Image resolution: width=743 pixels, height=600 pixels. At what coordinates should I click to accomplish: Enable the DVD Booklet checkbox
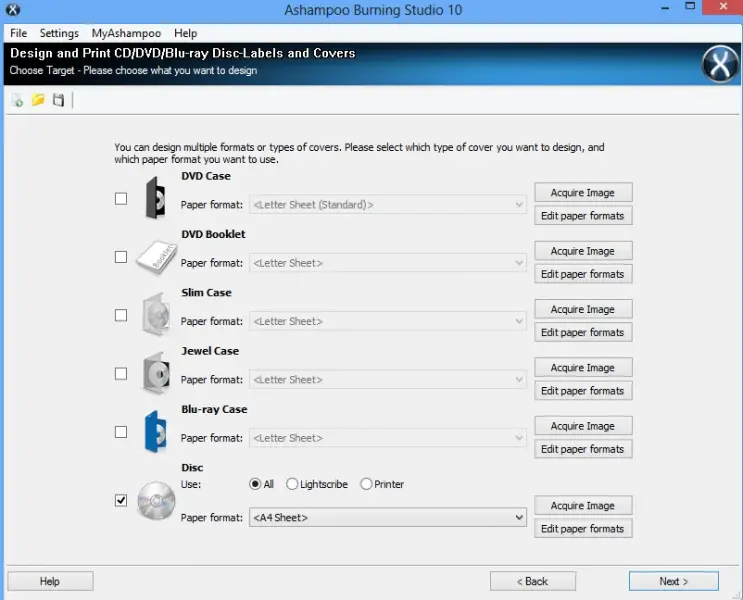pos(121,257)
